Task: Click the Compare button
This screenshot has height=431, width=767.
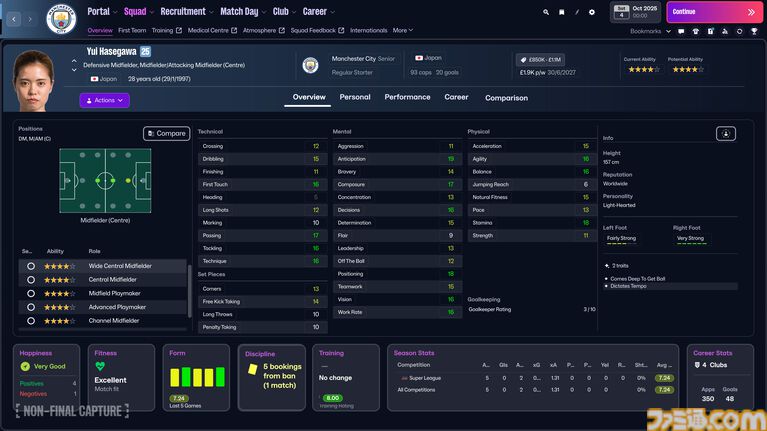Action: (x=166, y=133)
